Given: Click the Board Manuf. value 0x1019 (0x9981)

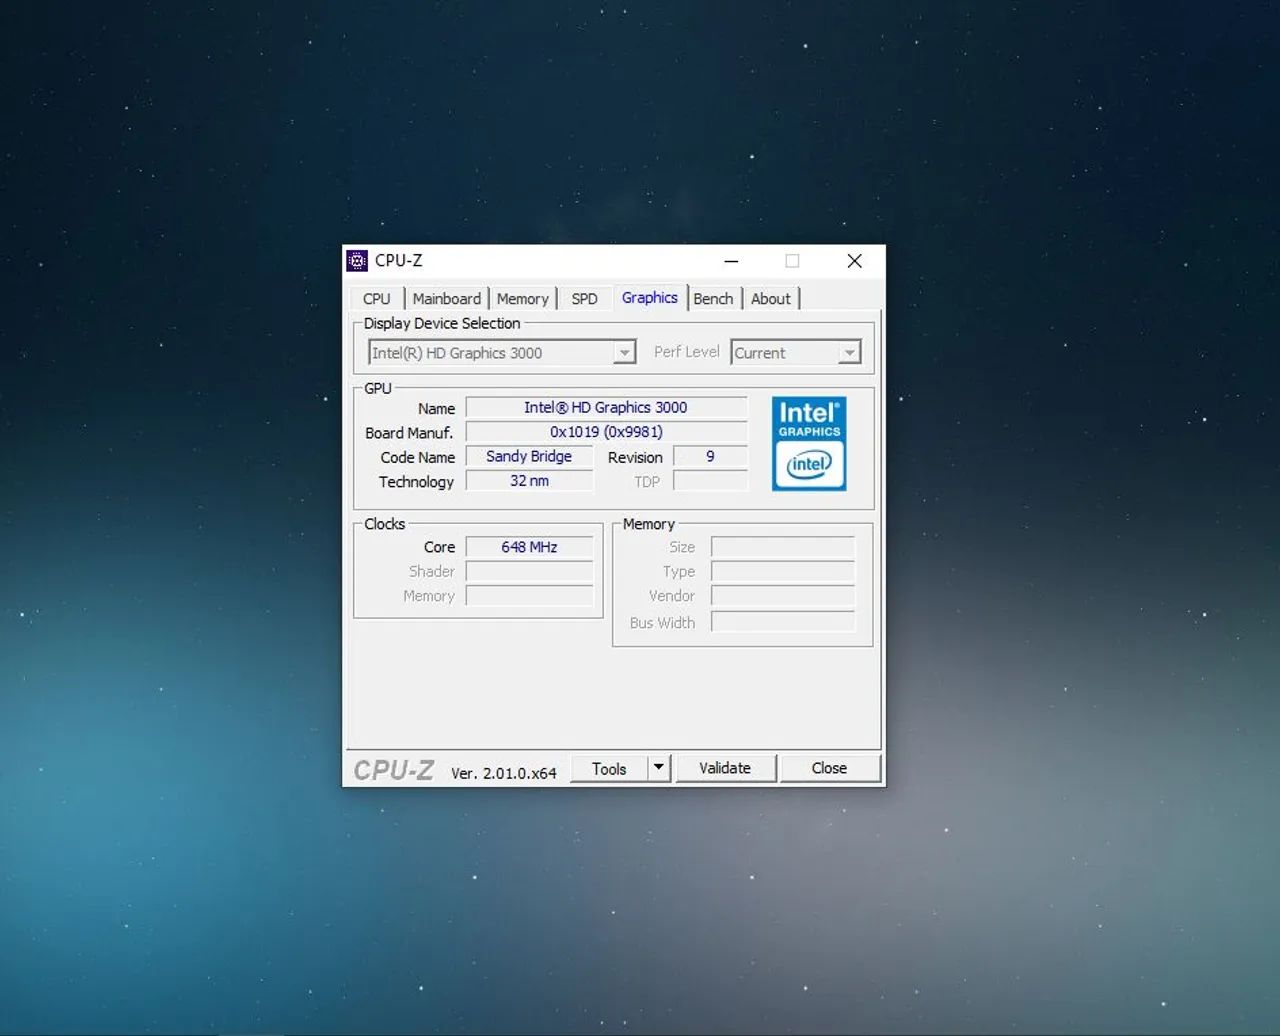Looking at the screenshot, I should (606, 432).
